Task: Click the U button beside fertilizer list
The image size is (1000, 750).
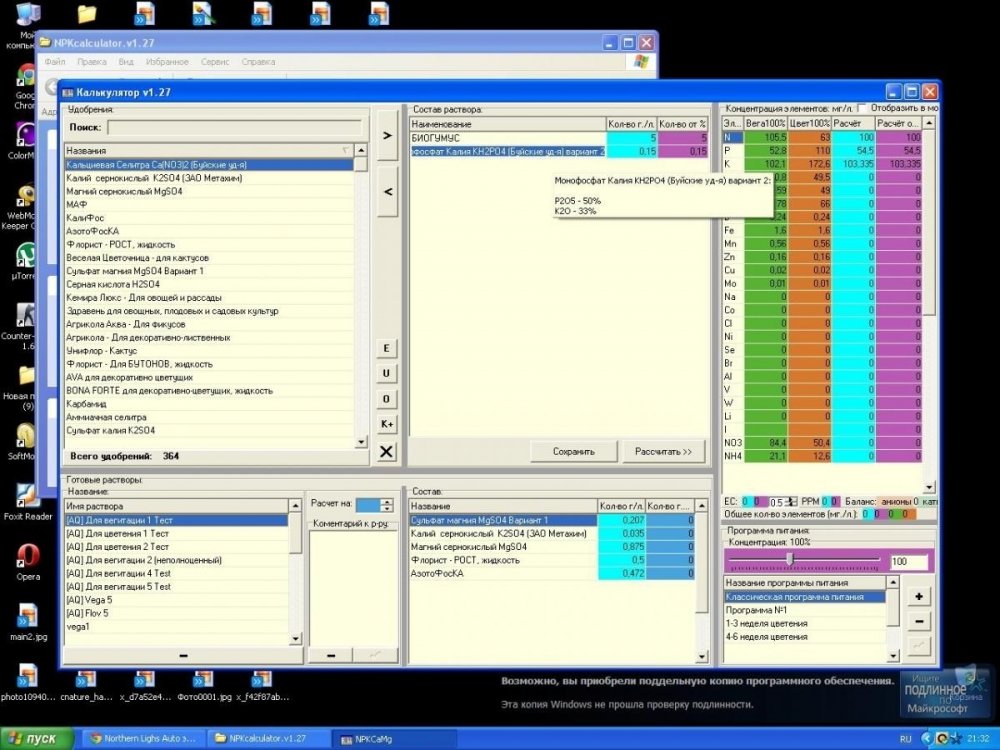Action: click(386, 374)
